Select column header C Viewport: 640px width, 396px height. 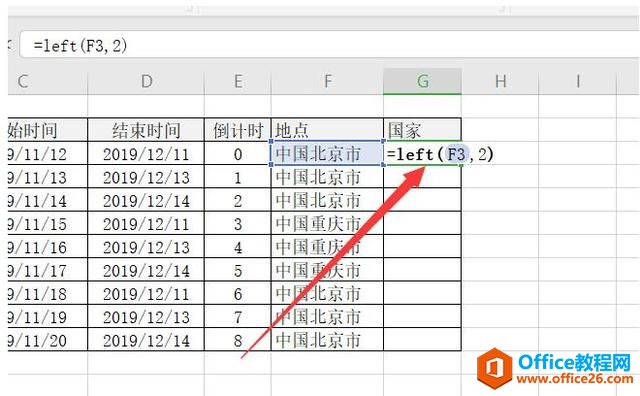tap(47, 81)
